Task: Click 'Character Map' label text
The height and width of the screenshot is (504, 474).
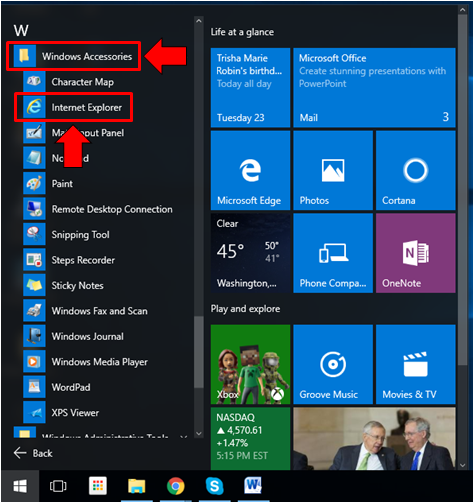Action: [x=82, y=82]
